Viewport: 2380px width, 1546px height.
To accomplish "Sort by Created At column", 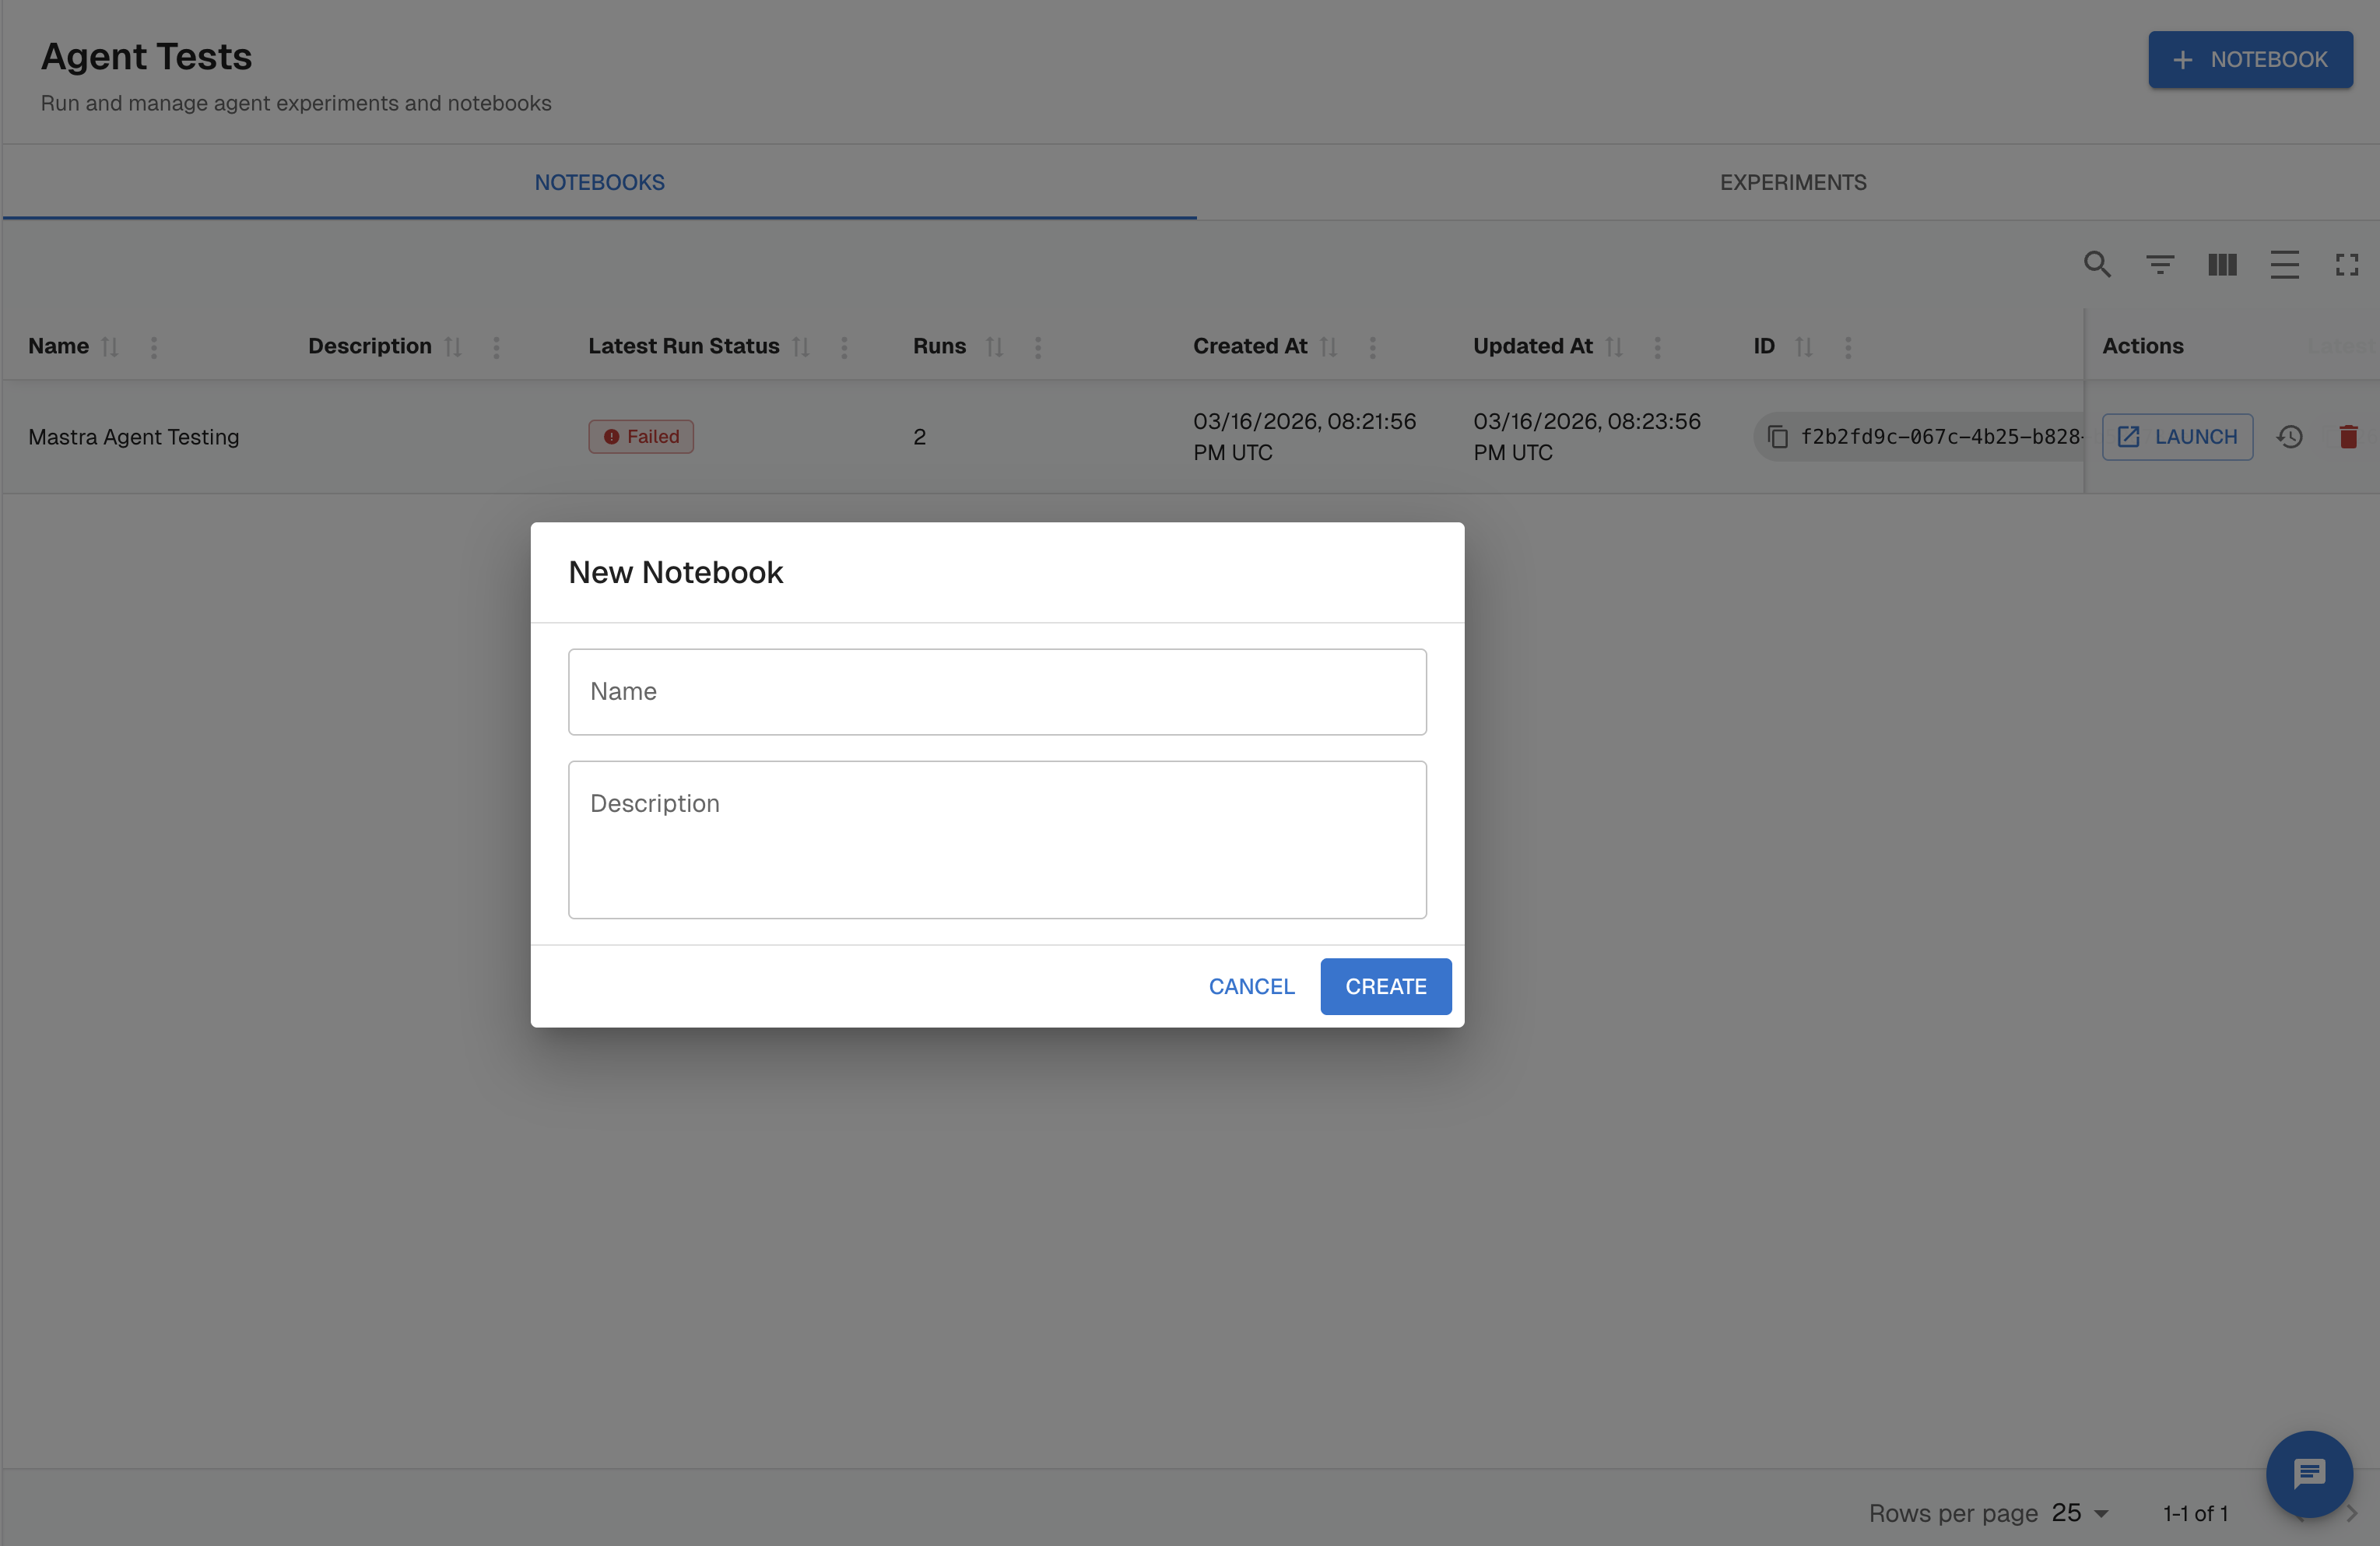I will tap(1329, 347).
